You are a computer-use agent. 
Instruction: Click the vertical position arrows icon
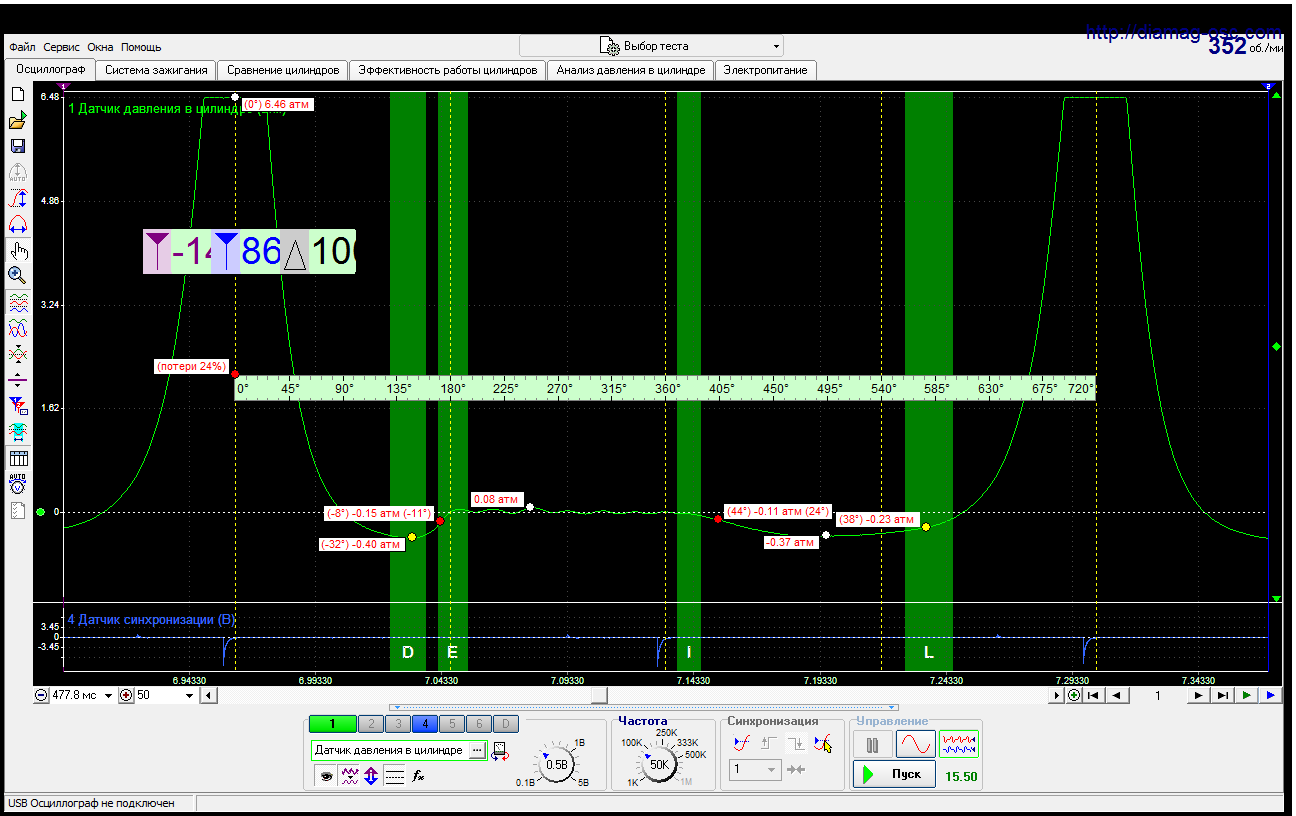(x=371, y=775)
